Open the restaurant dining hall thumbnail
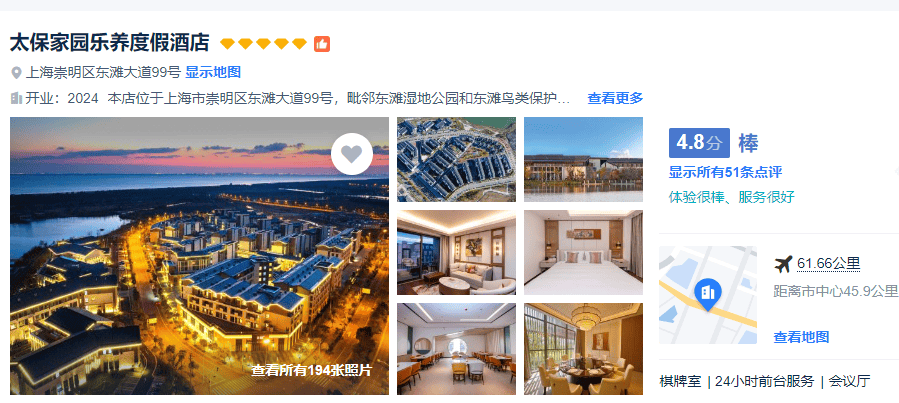The width and height of the screenshot is (899, 403). coord(456,349)
